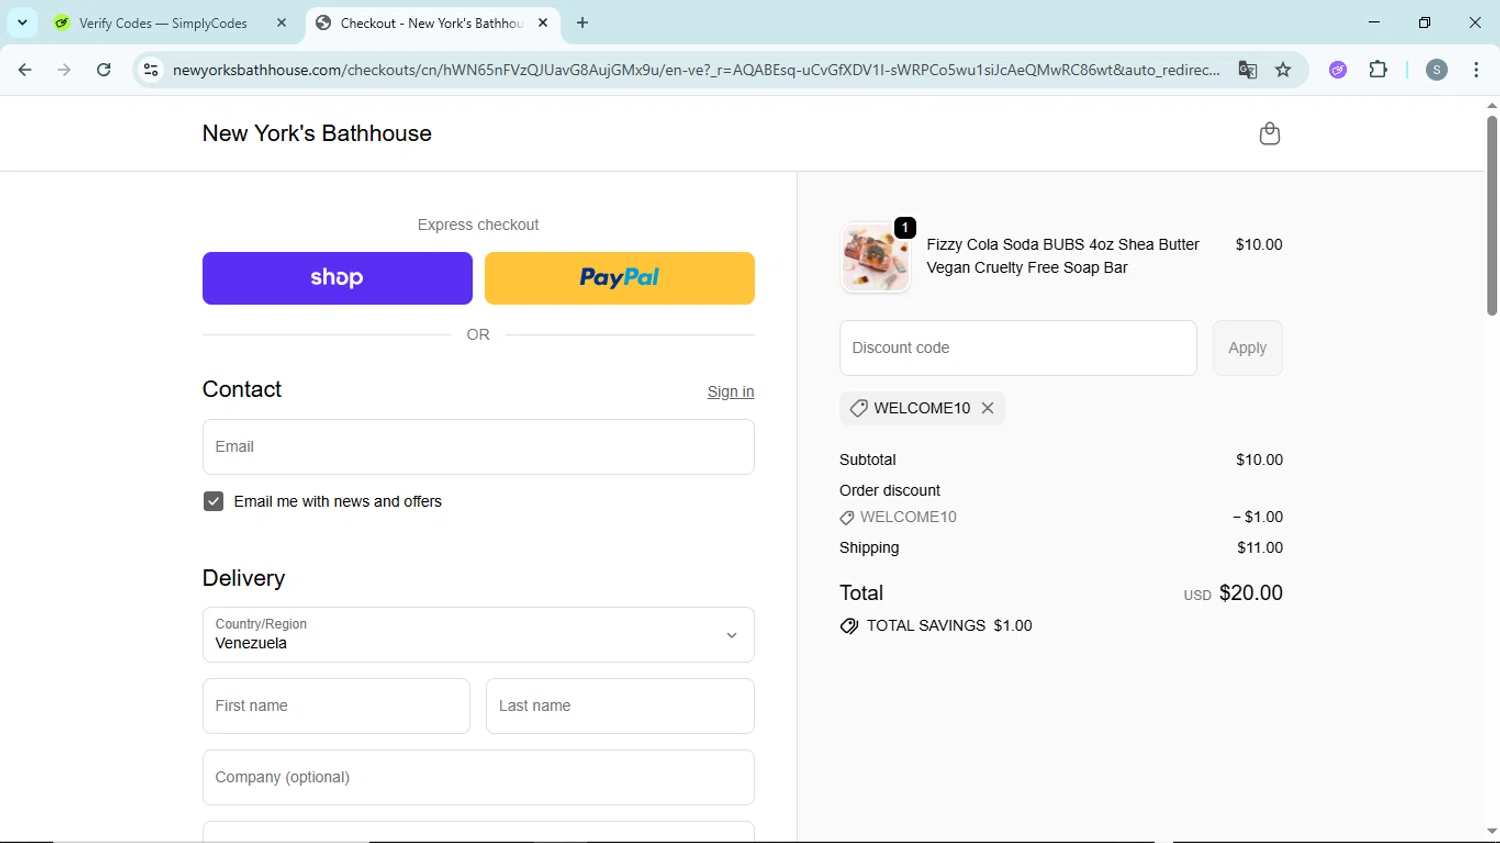Uncheck Email me with news and offers
Image resolution: width=1500 pixels, height=843 pixels.
coord(213,501)
